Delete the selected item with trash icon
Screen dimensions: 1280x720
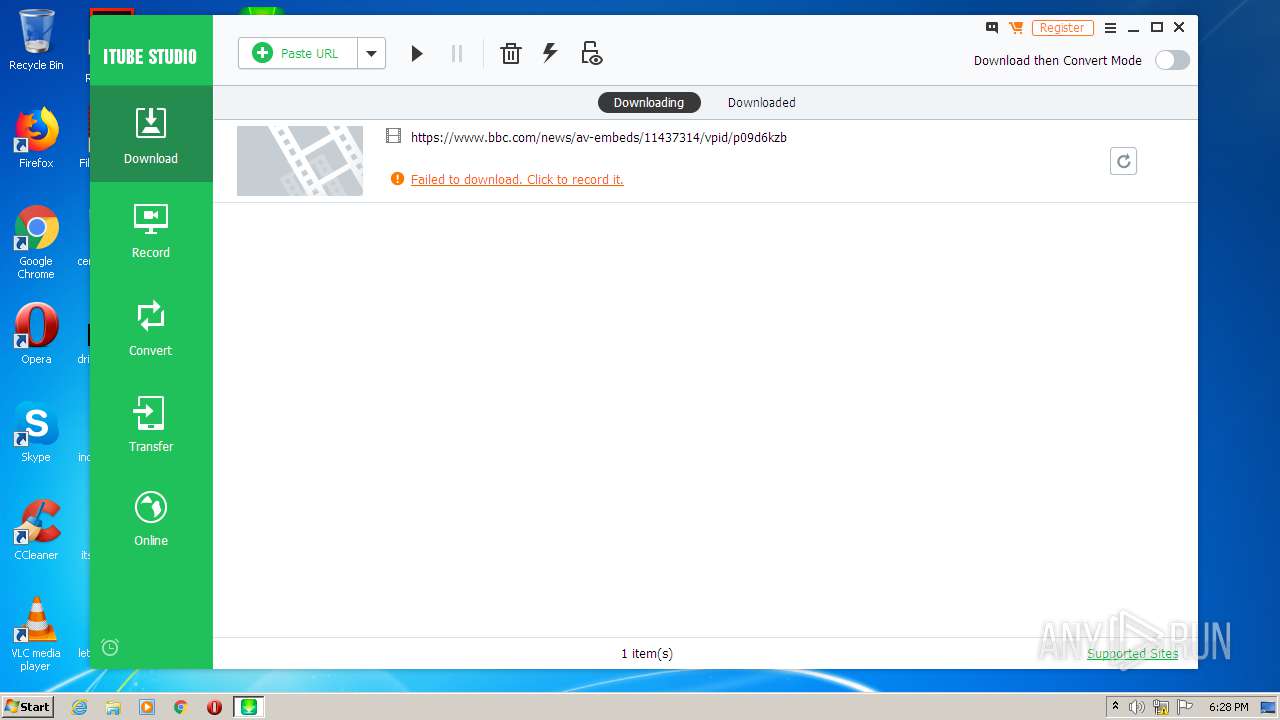[x=511, y=54]
